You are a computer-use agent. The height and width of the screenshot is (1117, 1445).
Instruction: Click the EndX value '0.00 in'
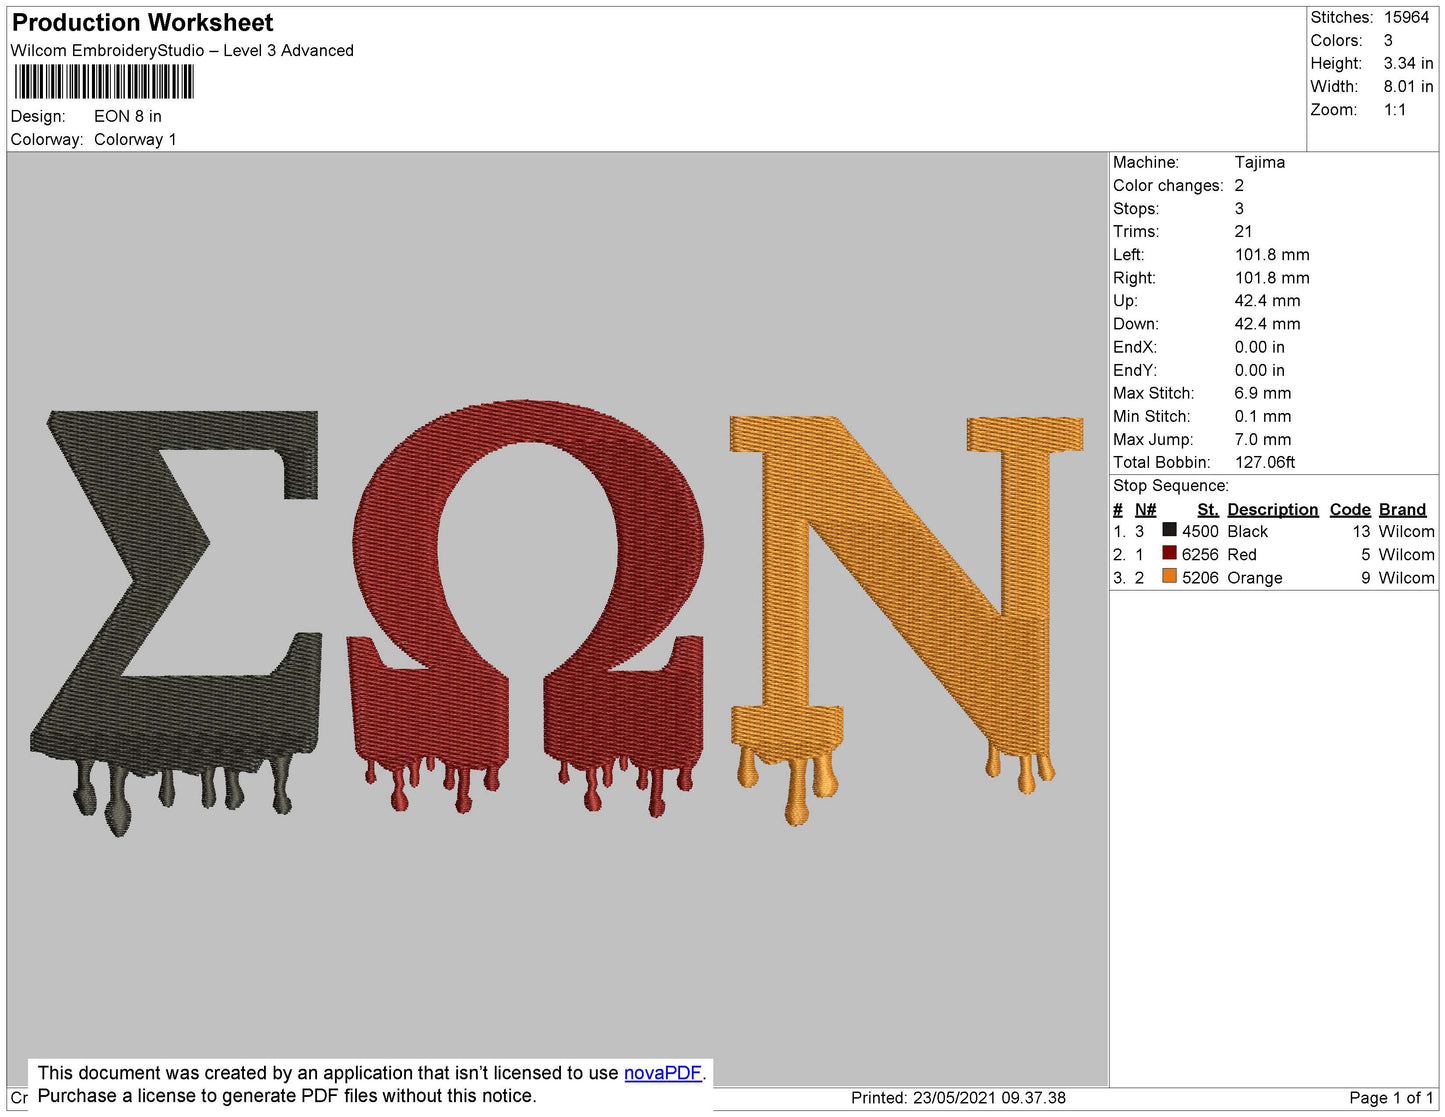tap(1260, 348)
